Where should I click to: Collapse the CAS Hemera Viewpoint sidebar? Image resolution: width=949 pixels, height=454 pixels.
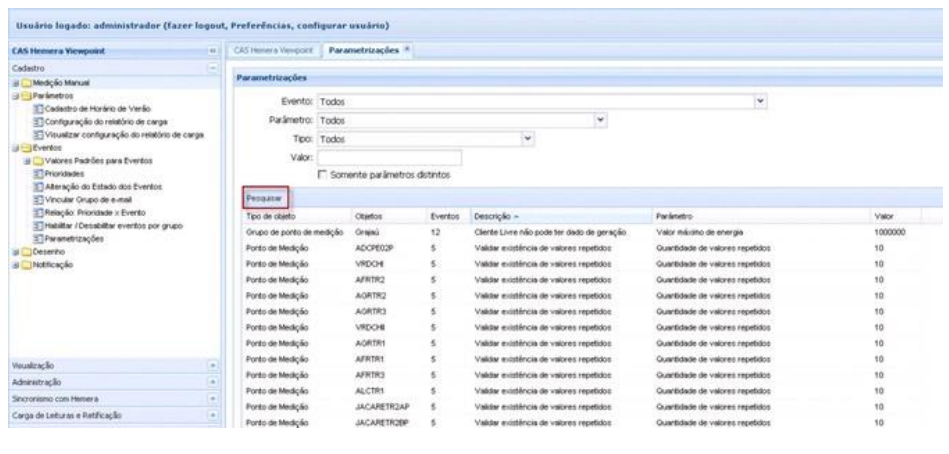pos(211,49)
